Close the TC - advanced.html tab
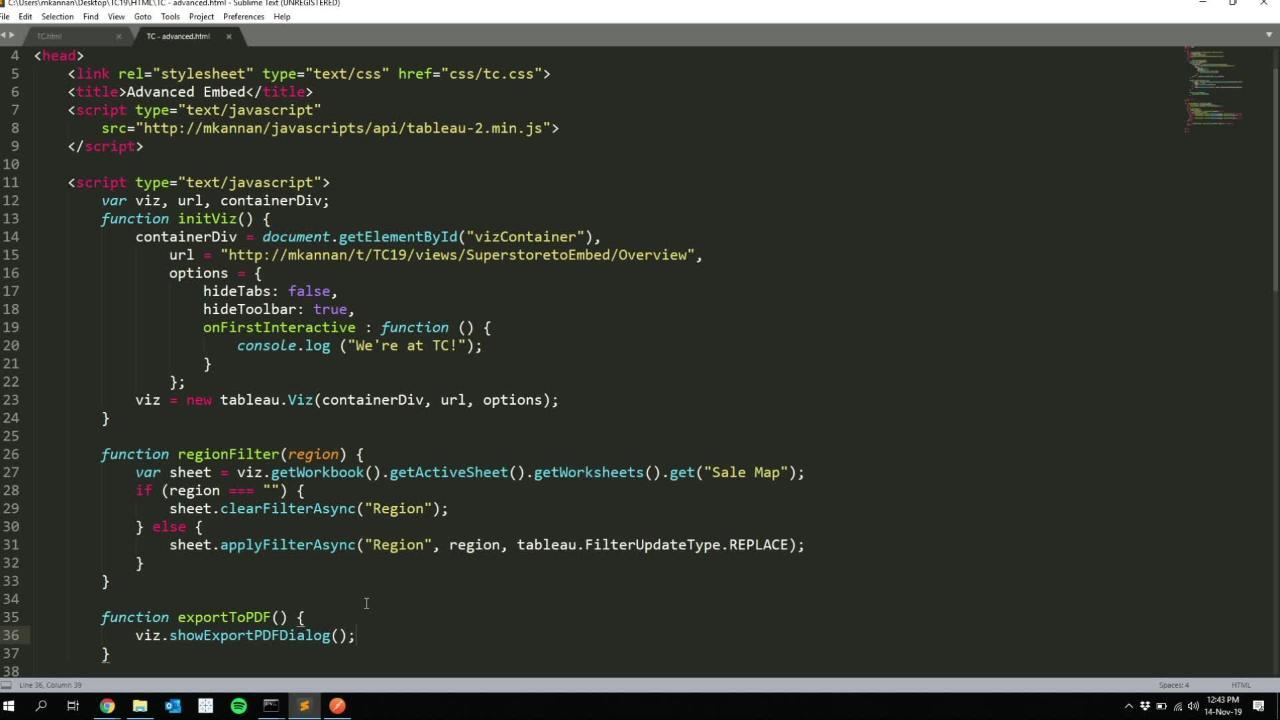Screen dimensions: 1280x720 click(228, 36)
